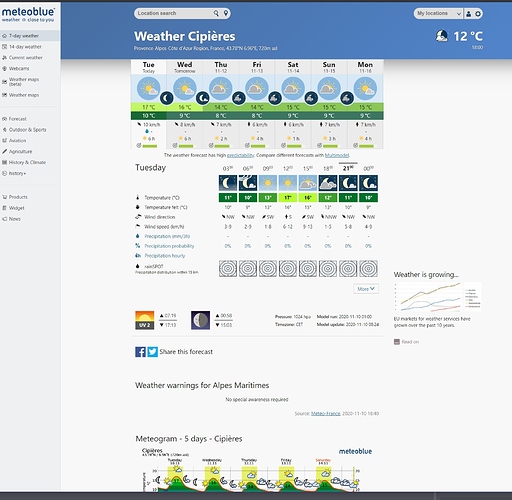This screenshot has height=500, width=512.
Task: Open Weather maps (beta) in sidebar
Action: [23, 82]
